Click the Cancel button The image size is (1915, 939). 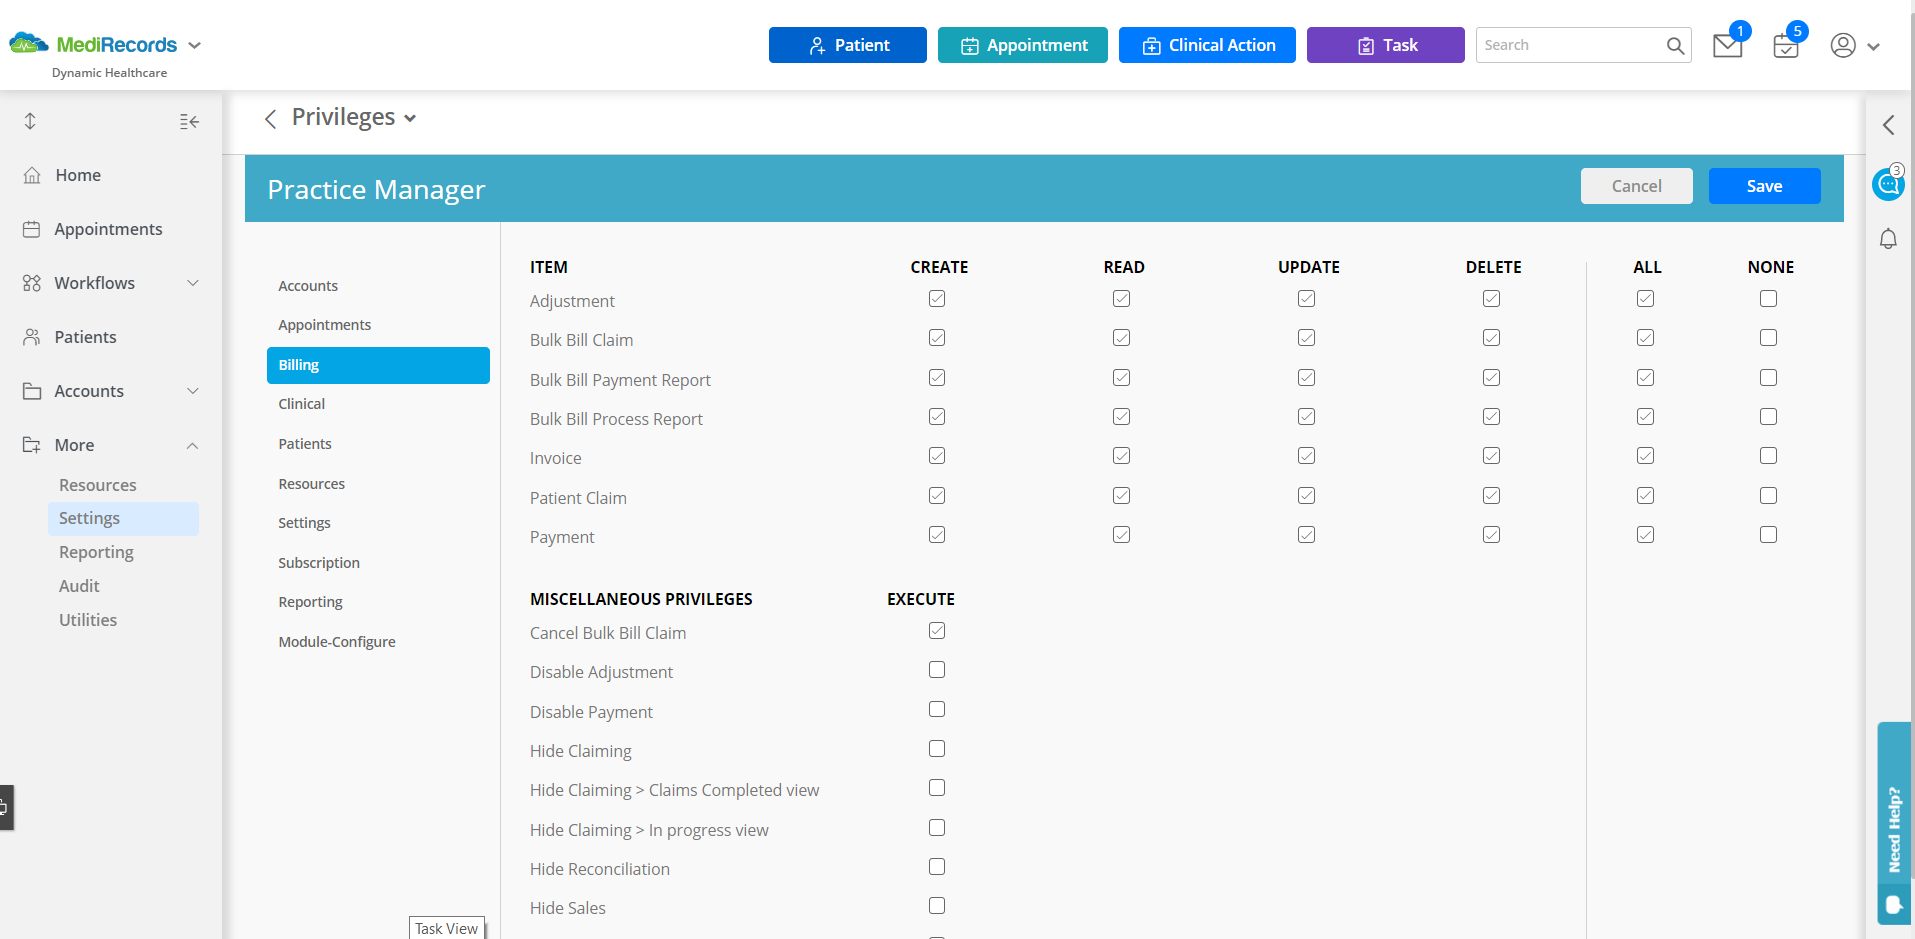coord(1637,186)
